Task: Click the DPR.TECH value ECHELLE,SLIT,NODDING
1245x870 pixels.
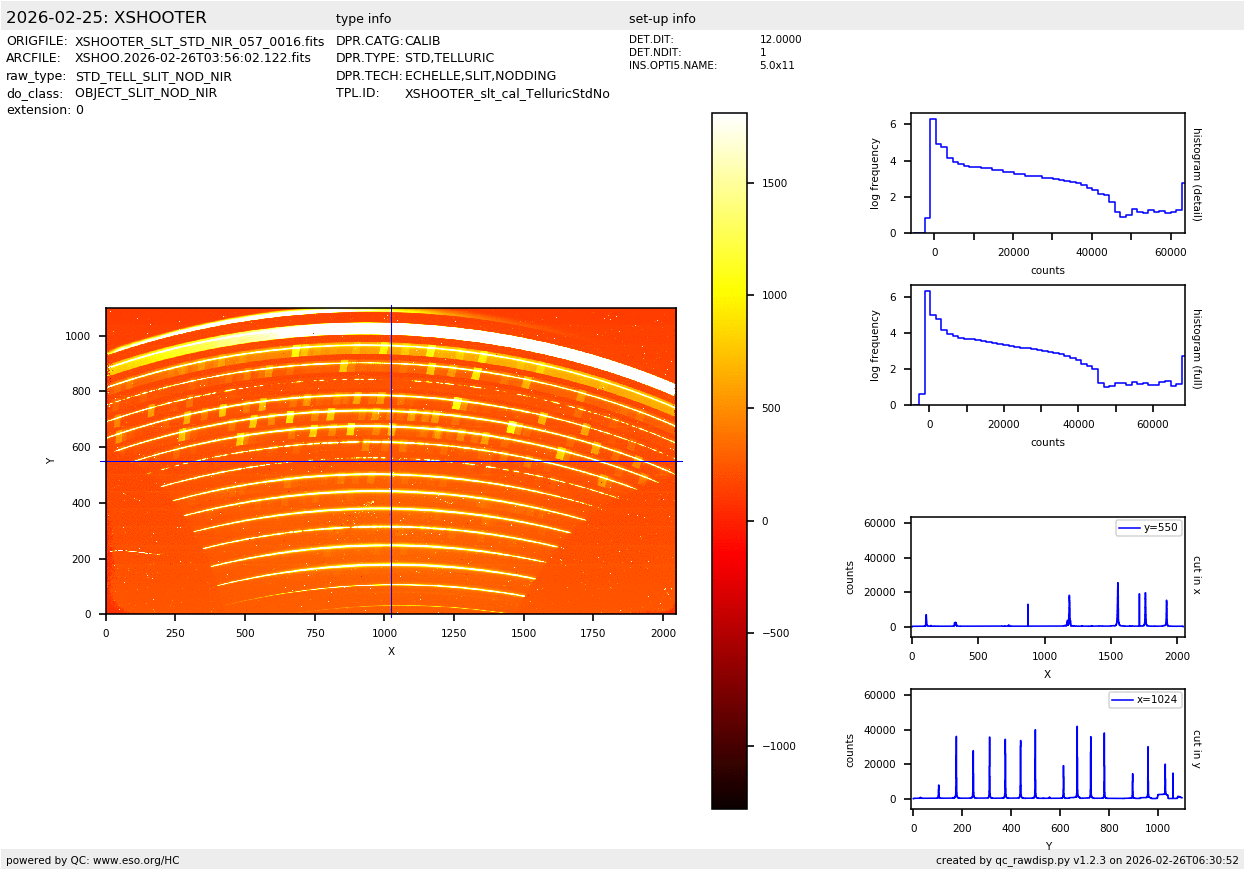Action: (480, 76)
